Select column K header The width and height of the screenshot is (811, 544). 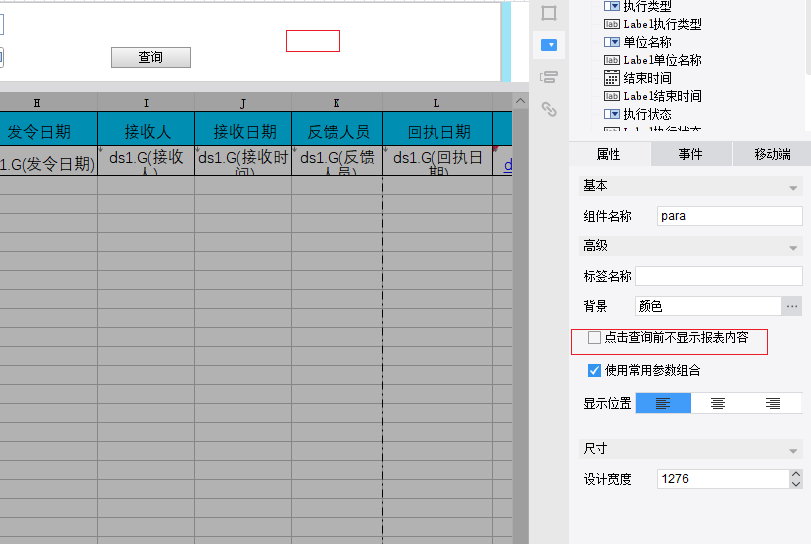point(337,103)
